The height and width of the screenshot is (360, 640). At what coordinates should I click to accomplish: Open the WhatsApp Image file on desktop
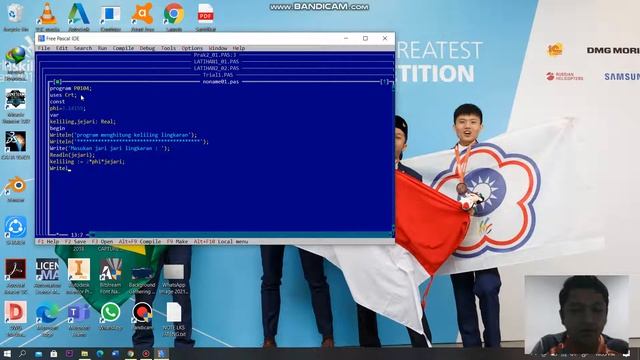pyautogui.click(x=173, y=280)
